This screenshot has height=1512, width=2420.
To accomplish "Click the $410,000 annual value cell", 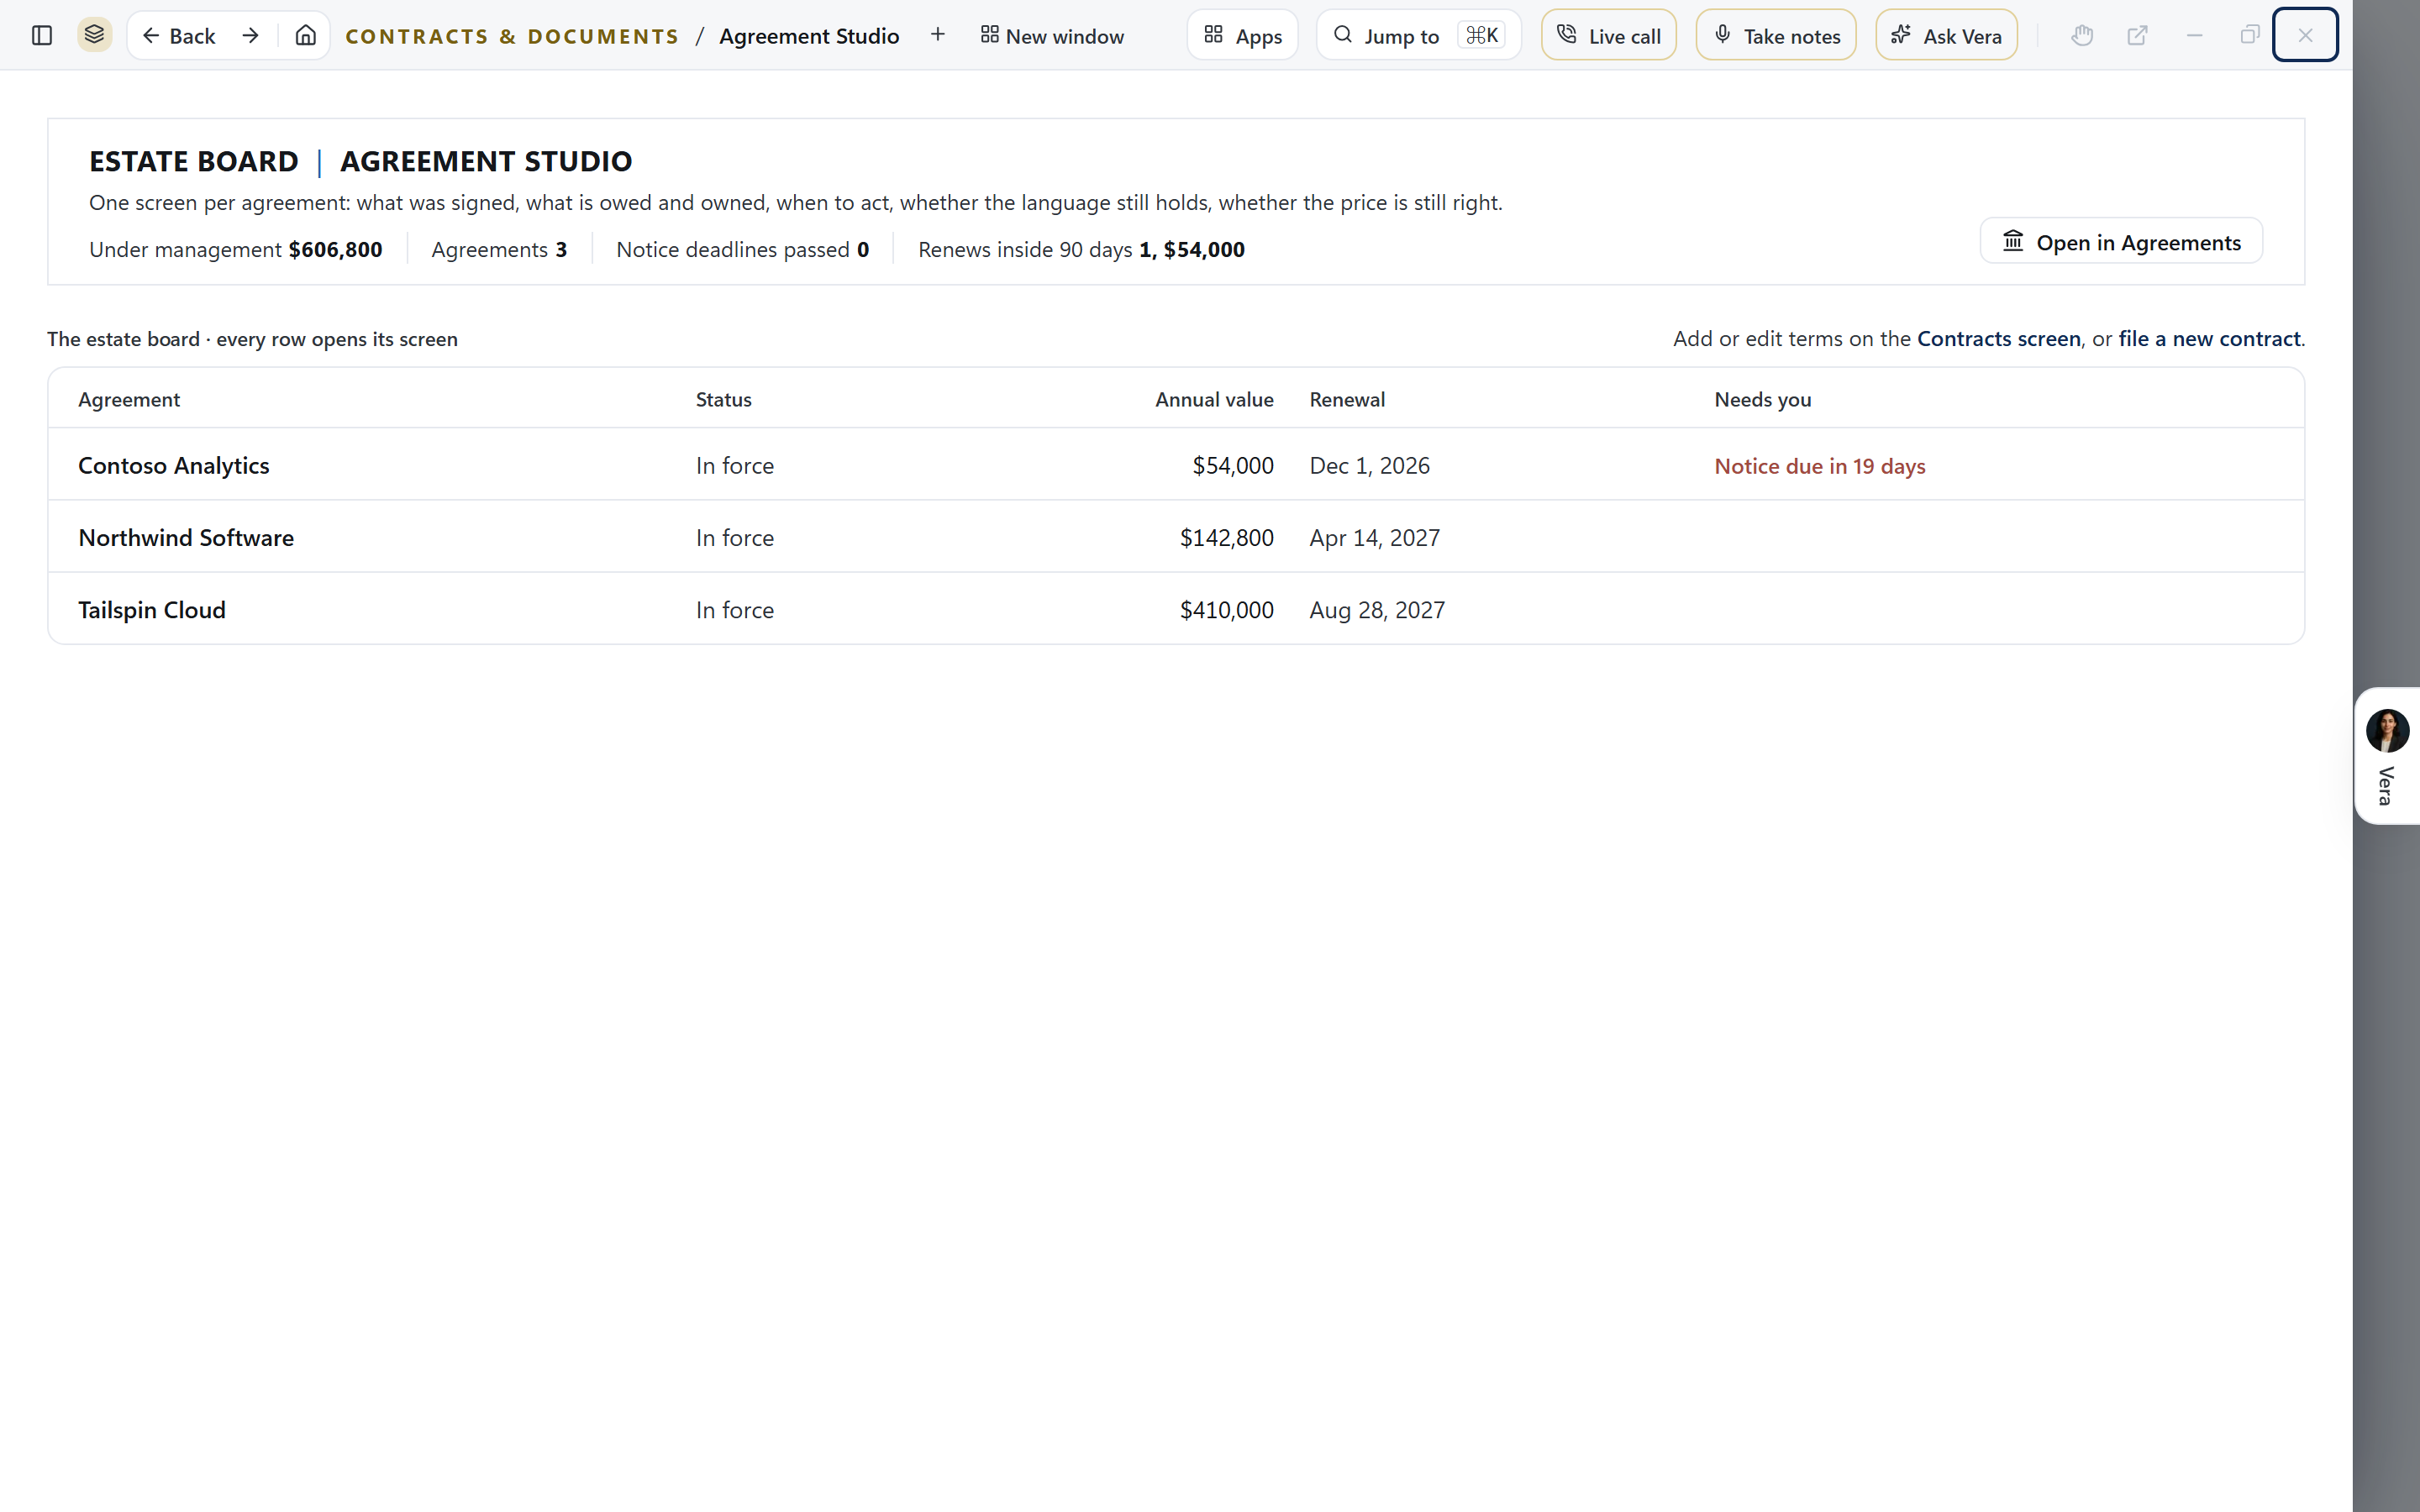I will tap(1226, 610).
